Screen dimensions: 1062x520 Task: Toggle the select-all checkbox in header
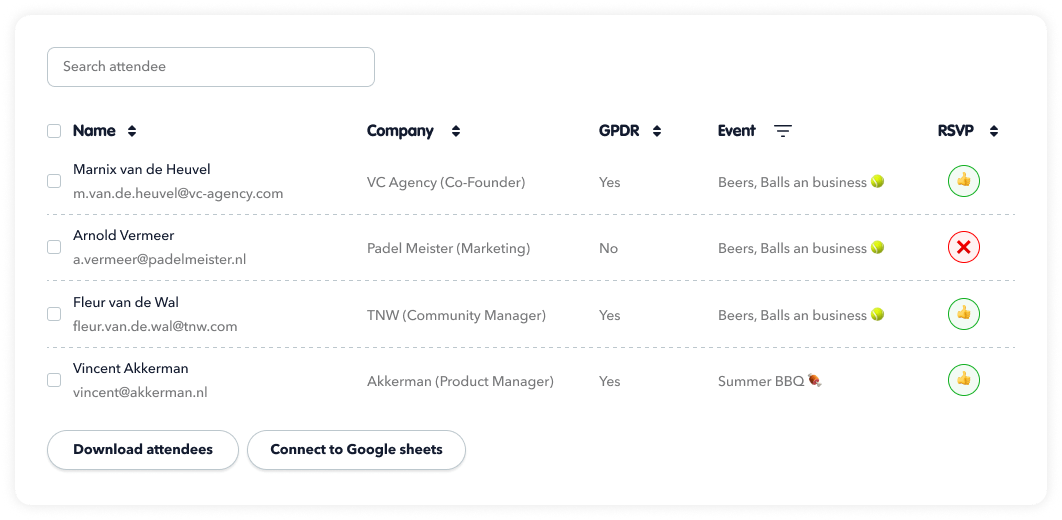(54, 131)
